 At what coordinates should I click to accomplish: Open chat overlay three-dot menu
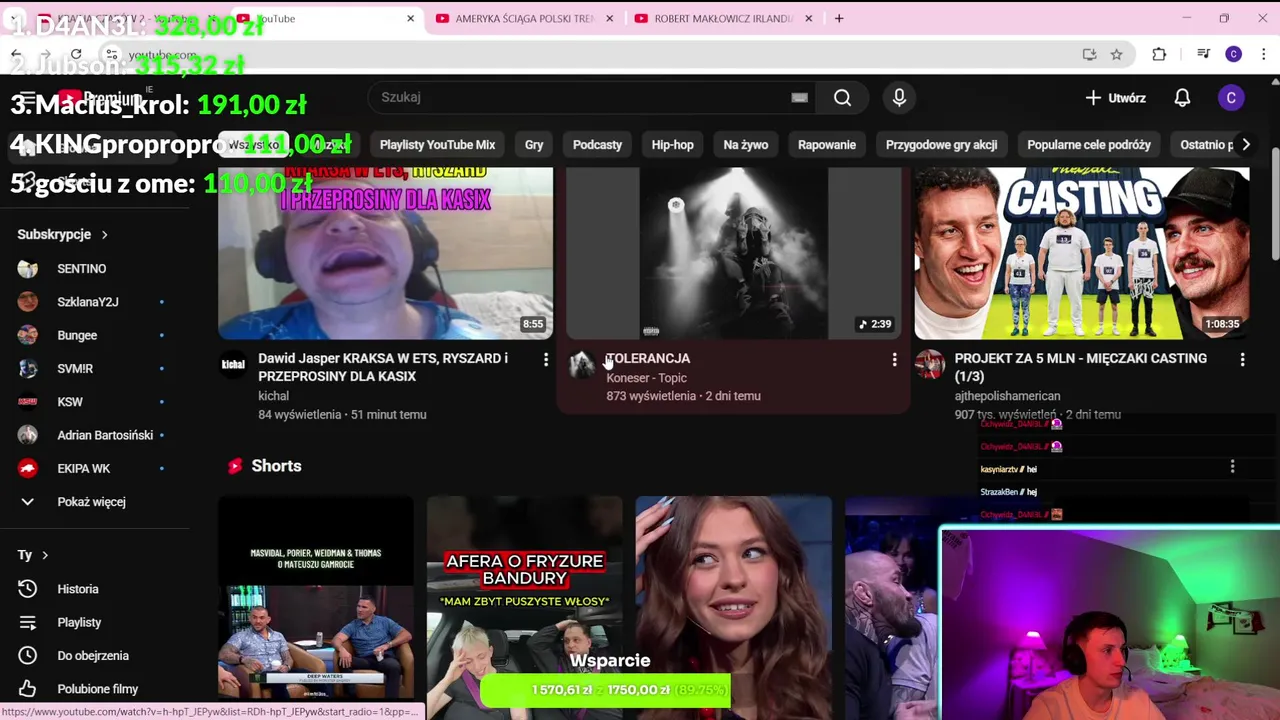1232,467
